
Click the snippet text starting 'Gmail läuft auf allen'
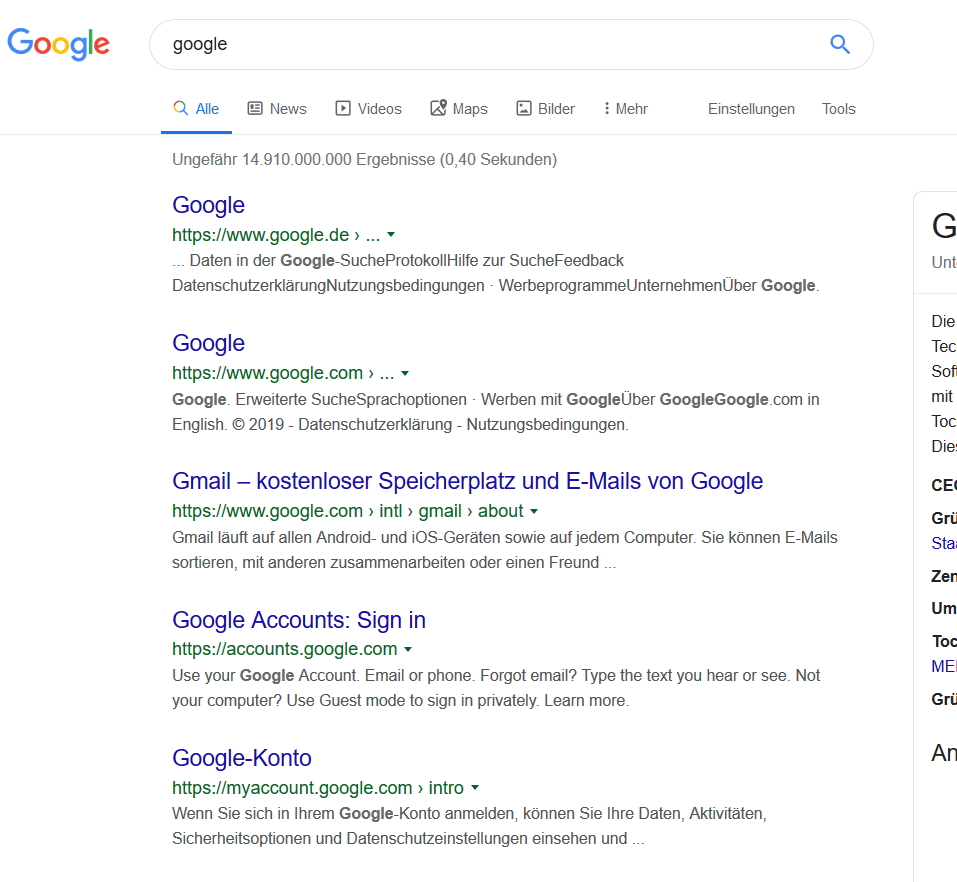tap(505, 550)
